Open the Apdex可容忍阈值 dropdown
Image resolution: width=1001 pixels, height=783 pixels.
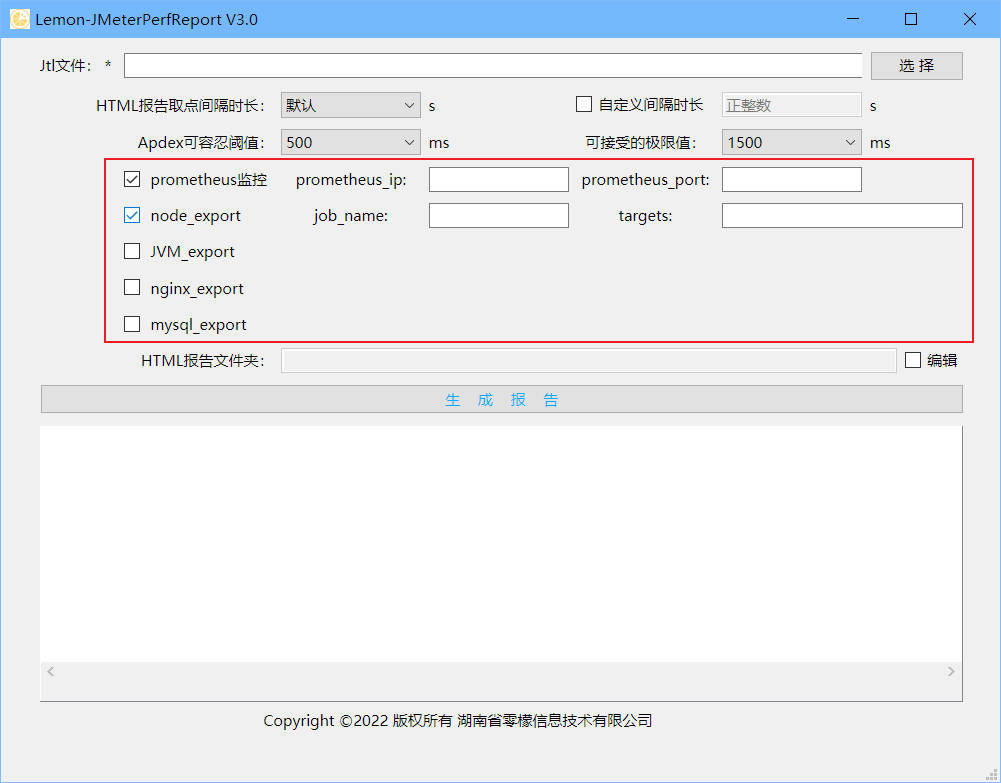click(350, 142)
